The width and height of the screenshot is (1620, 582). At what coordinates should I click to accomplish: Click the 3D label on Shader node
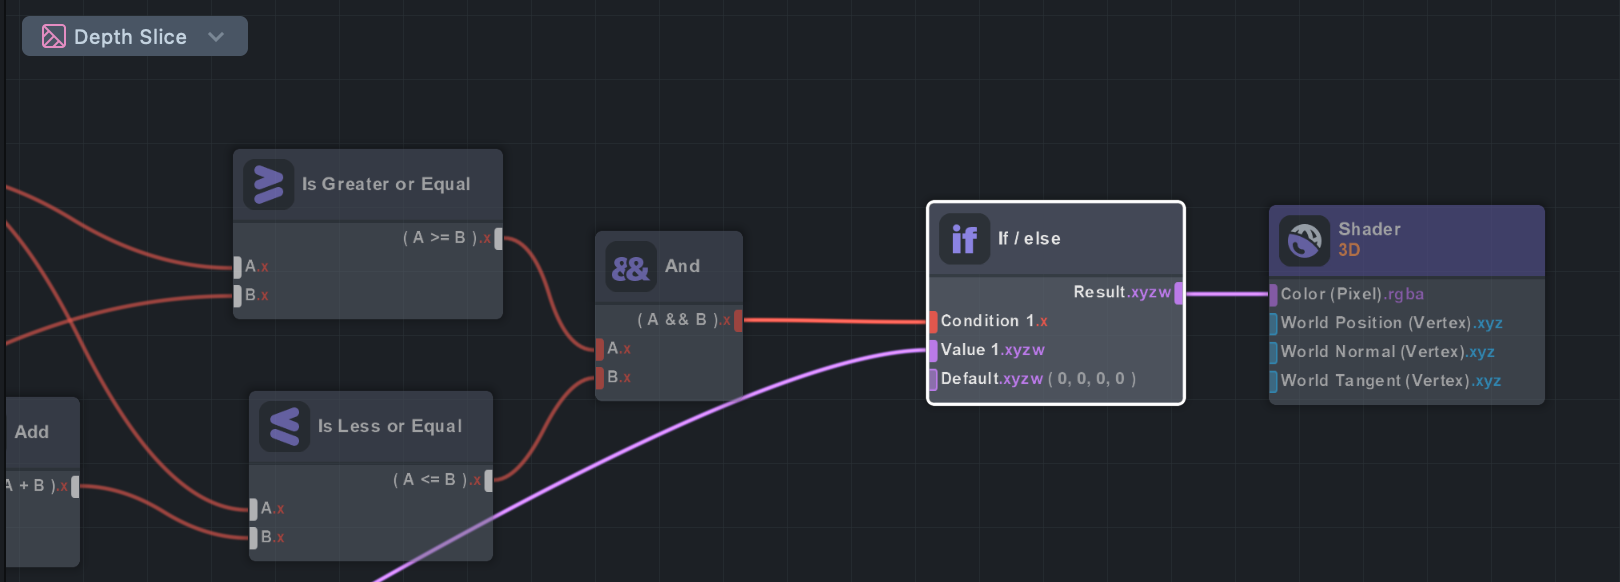pos(1349,250)
